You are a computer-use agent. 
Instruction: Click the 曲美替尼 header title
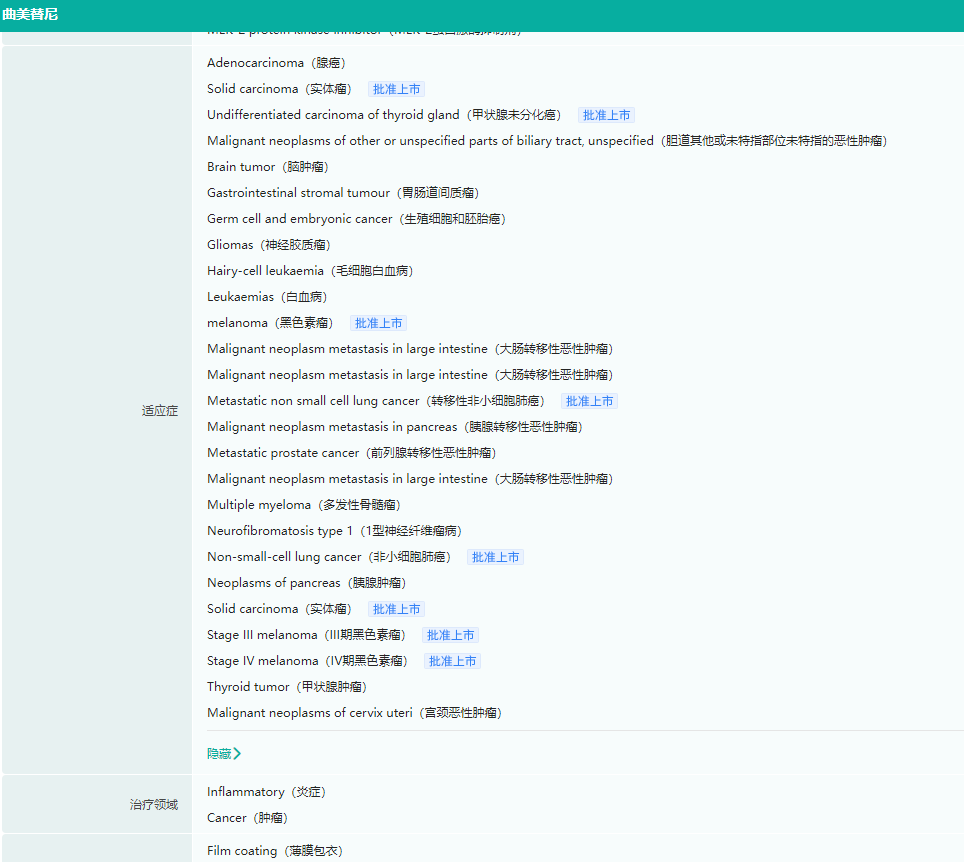30,14
